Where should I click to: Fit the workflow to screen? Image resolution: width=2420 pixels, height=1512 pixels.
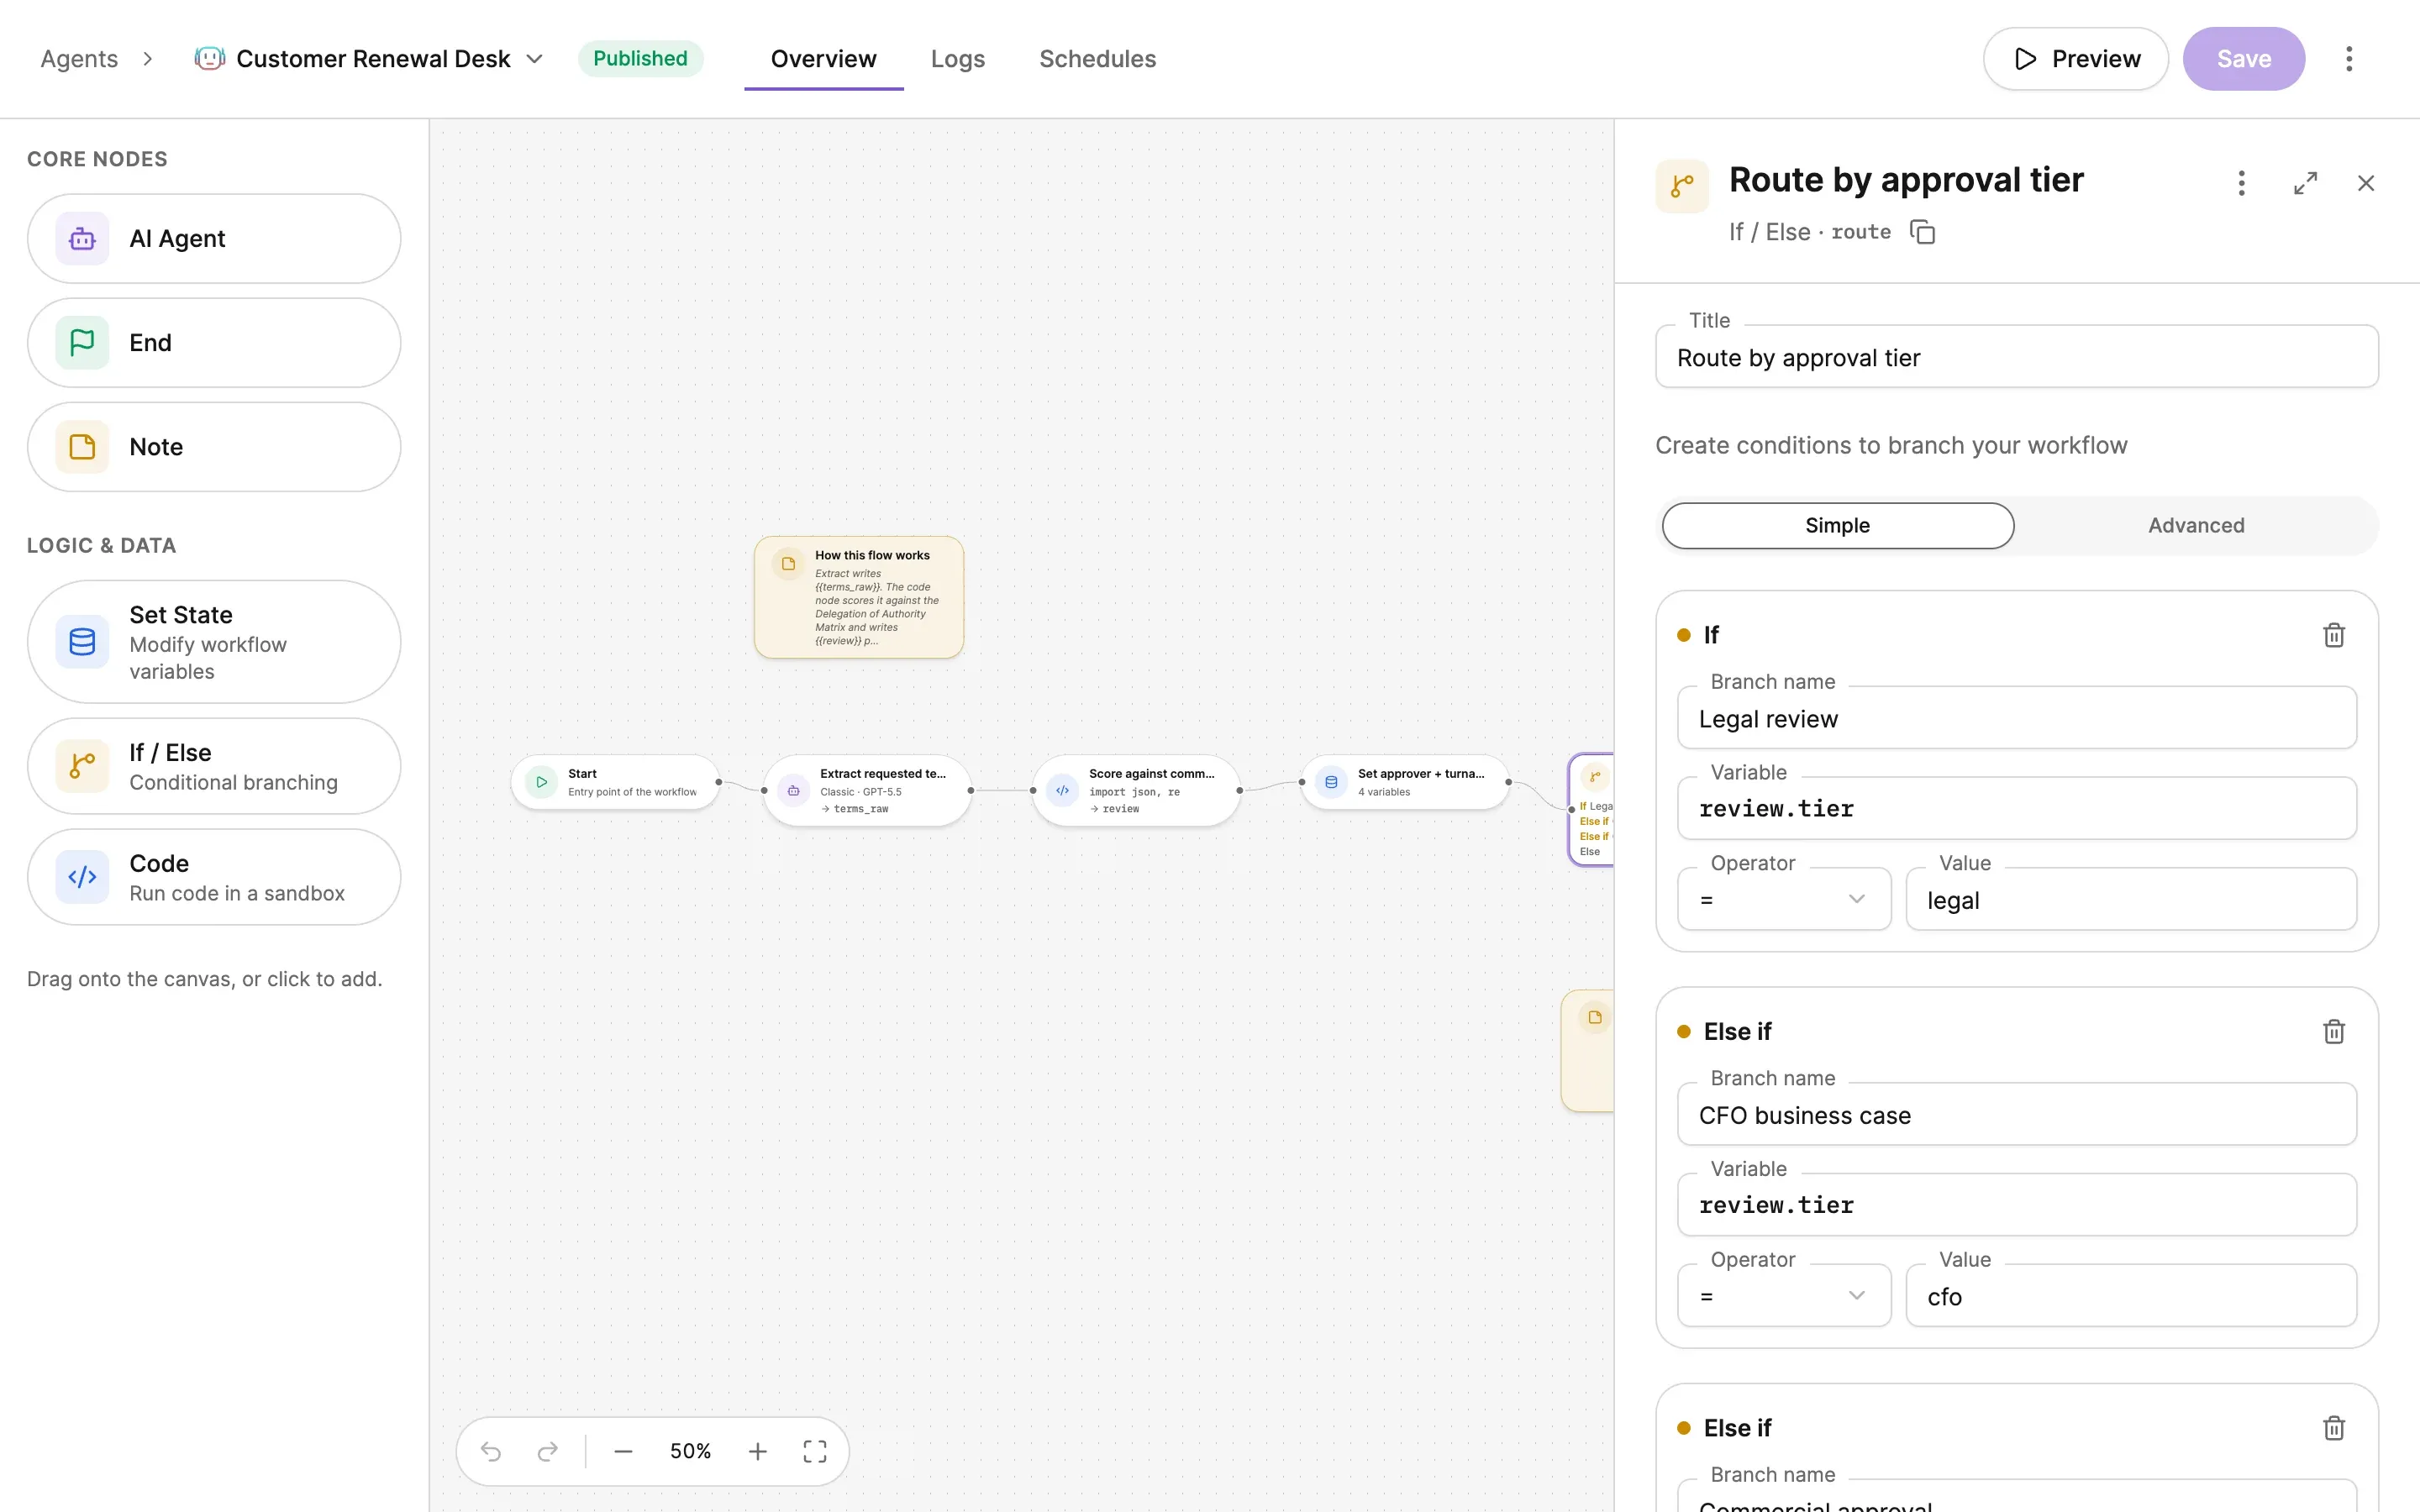(815, 1451)
